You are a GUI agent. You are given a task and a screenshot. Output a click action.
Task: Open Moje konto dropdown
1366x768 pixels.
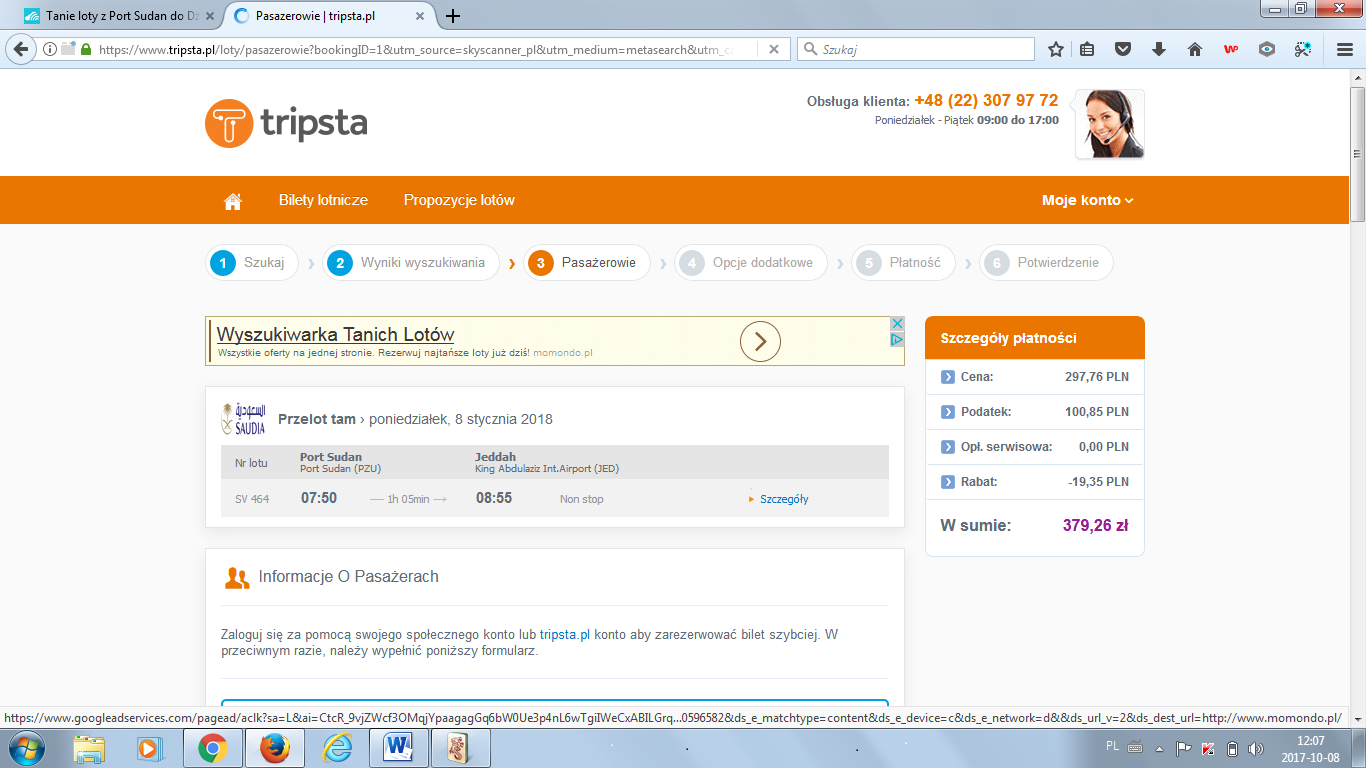point(1087,200)
